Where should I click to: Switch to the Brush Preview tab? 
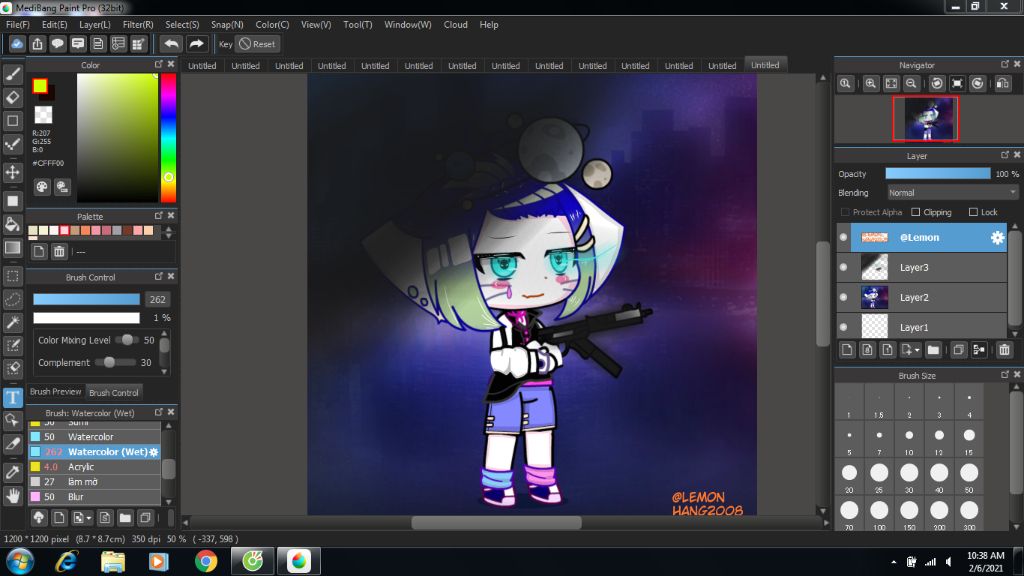(56, 392)
